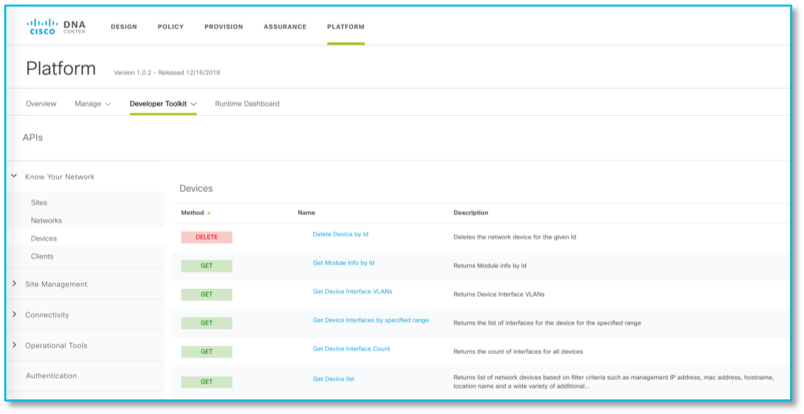Click the Site Management label
The image size is (804, 414).
click(x=56, y=284)
